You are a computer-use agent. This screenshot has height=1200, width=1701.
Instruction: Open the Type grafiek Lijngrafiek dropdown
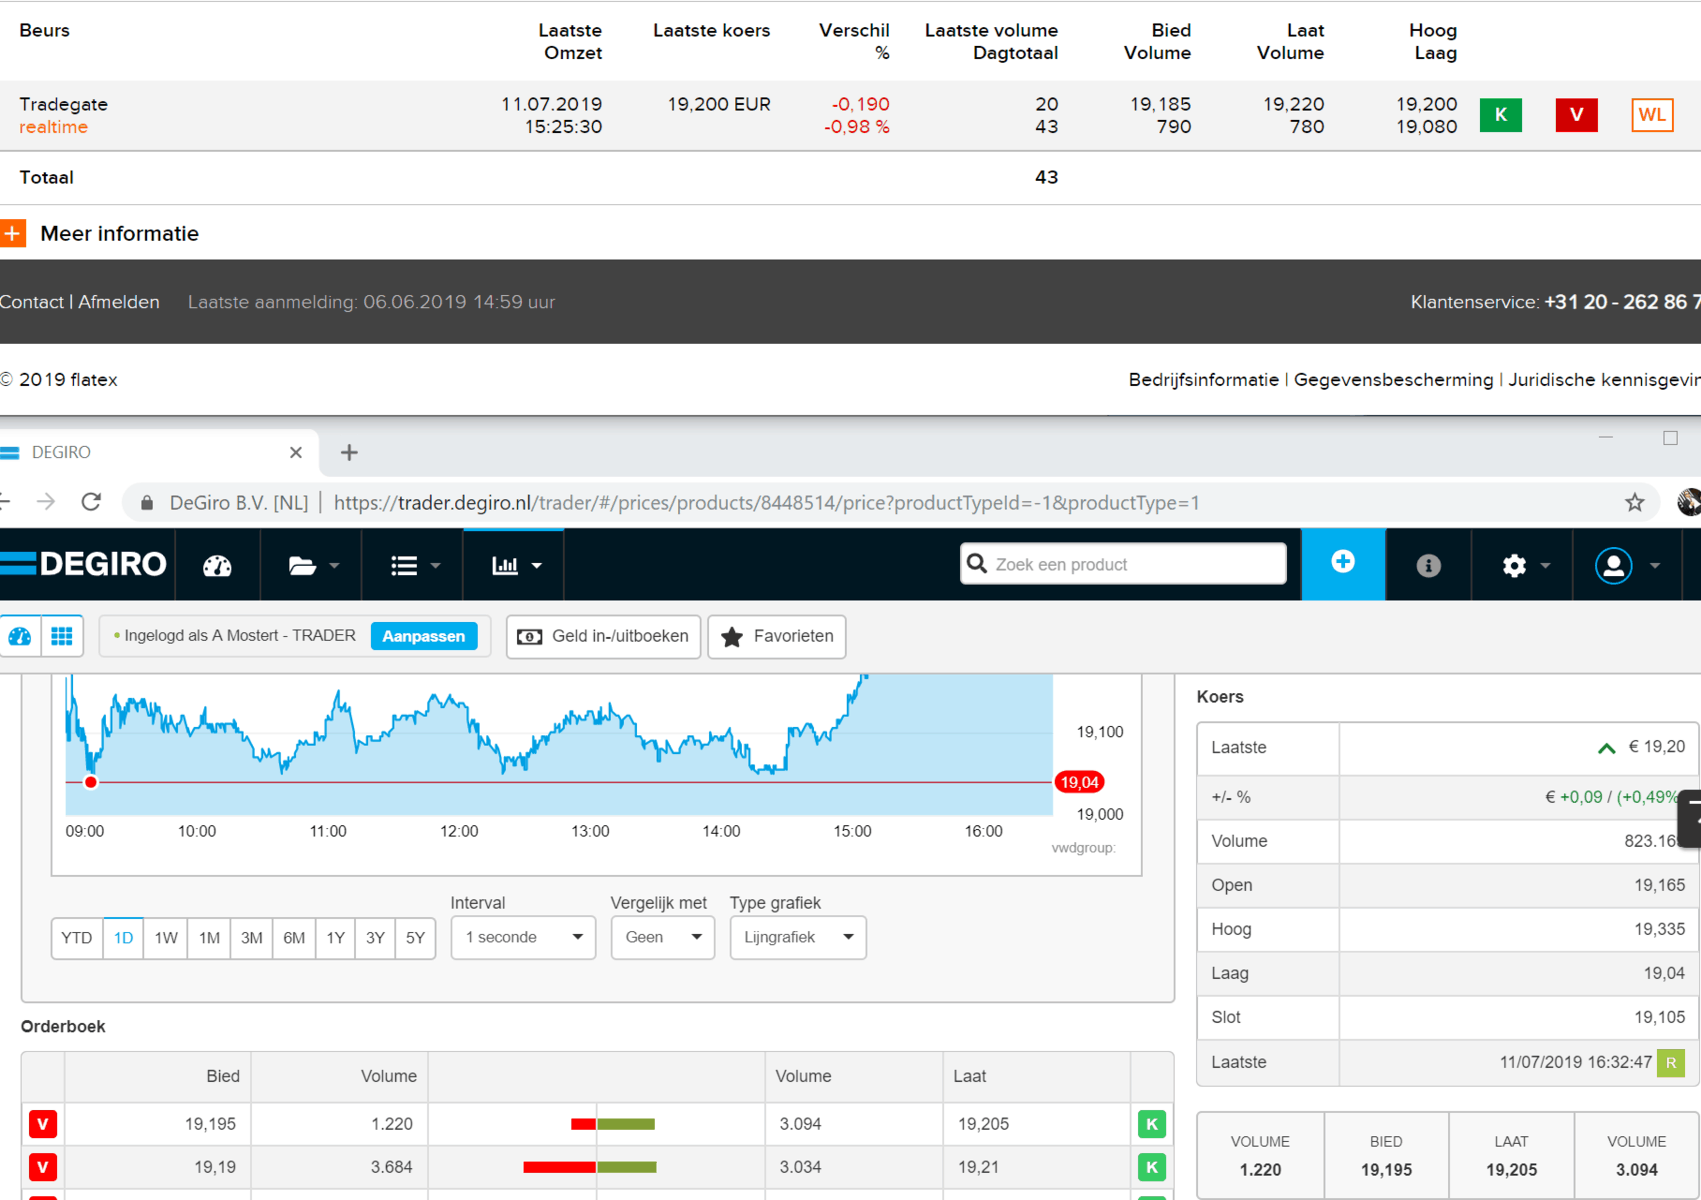798,938
